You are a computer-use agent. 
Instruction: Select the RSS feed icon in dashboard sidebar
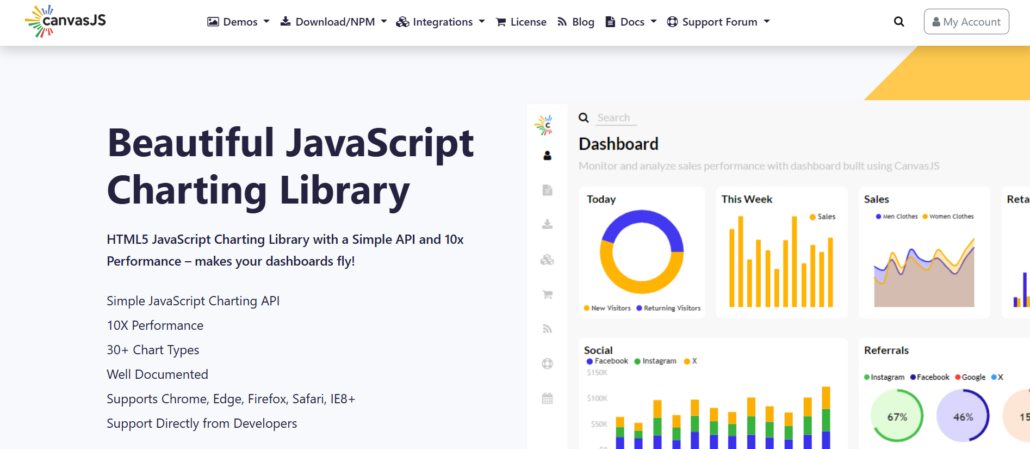(547, 328)
